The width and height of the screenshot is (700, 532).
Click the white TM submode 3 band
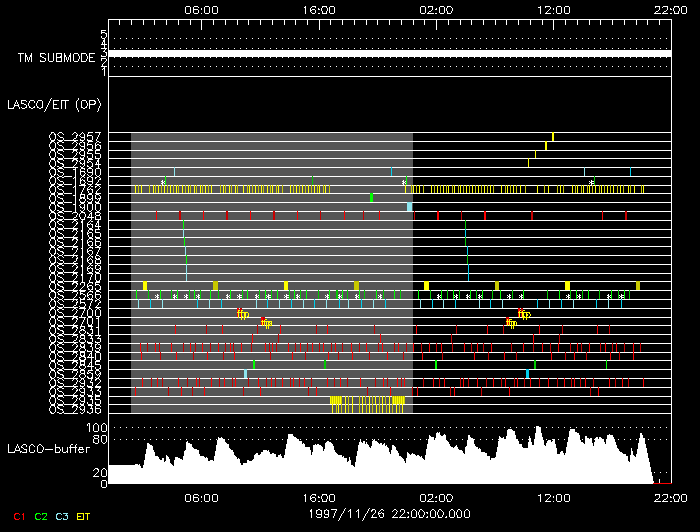(390, 54)
